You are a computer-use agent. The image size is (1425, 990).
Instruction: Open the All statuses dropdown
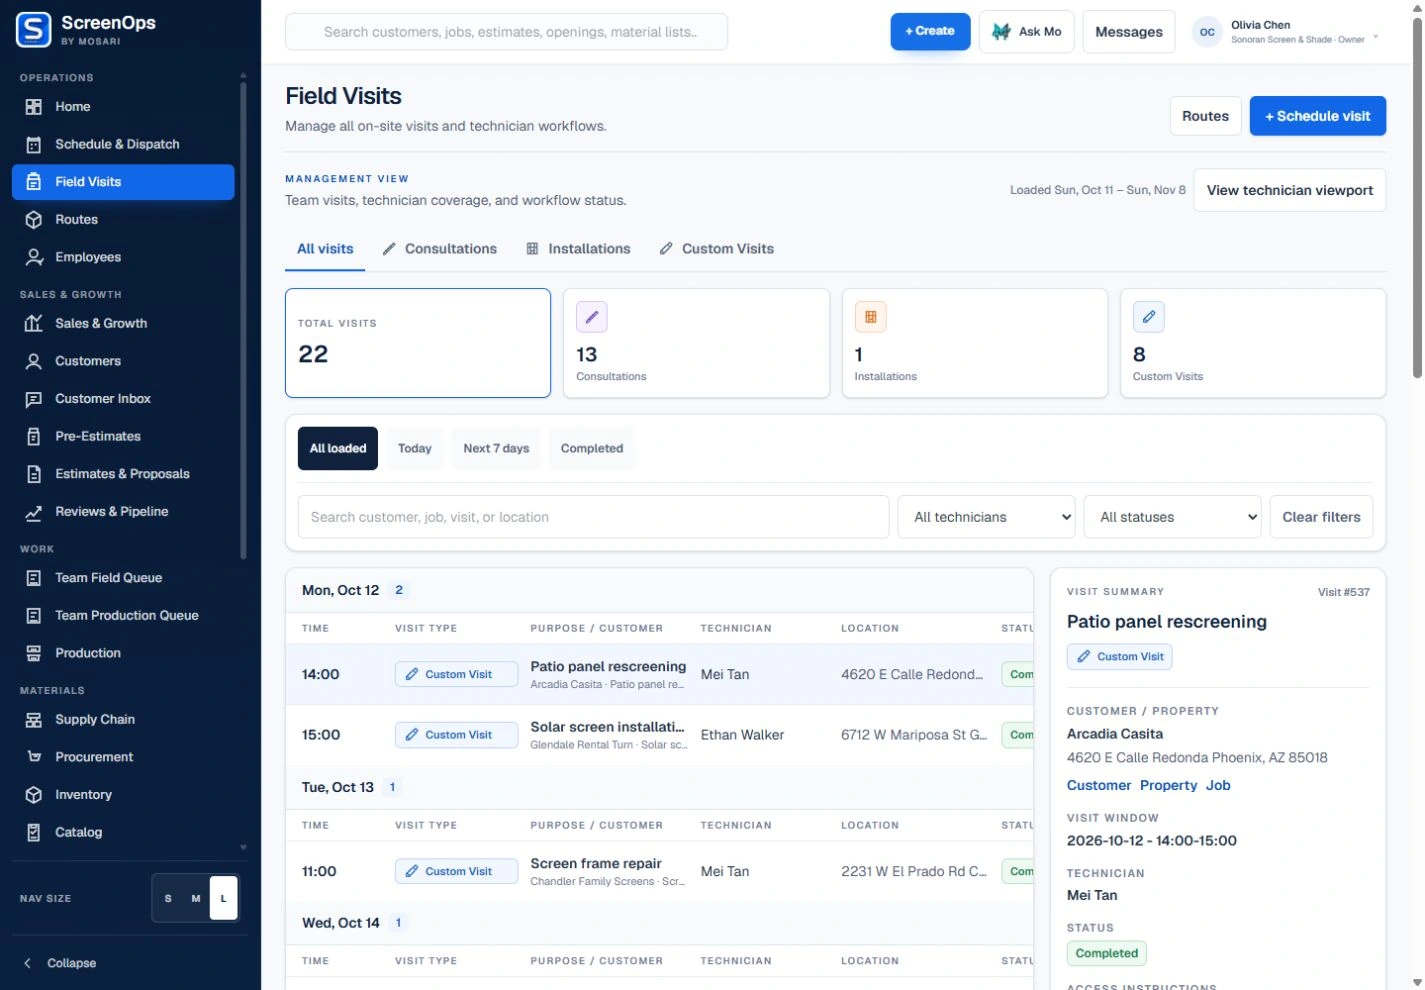[1173, 517]
